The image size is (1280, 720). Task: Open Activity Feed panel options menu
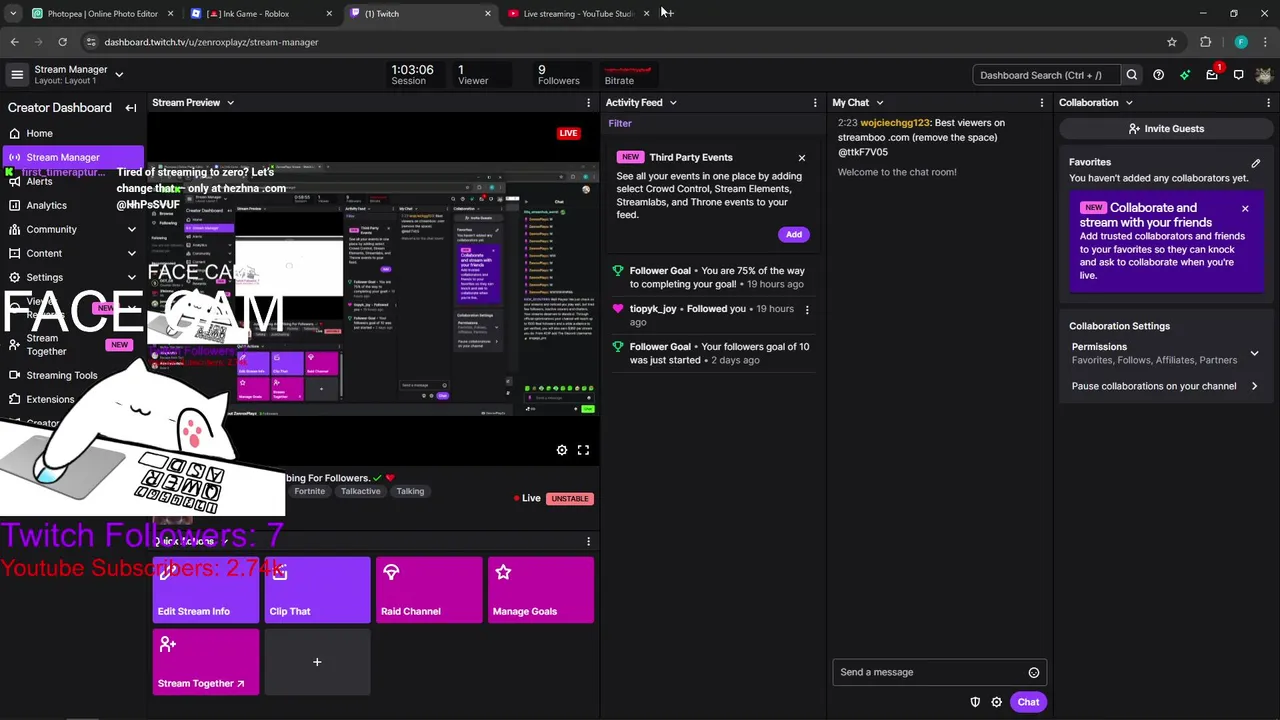(x=815, y=103)
